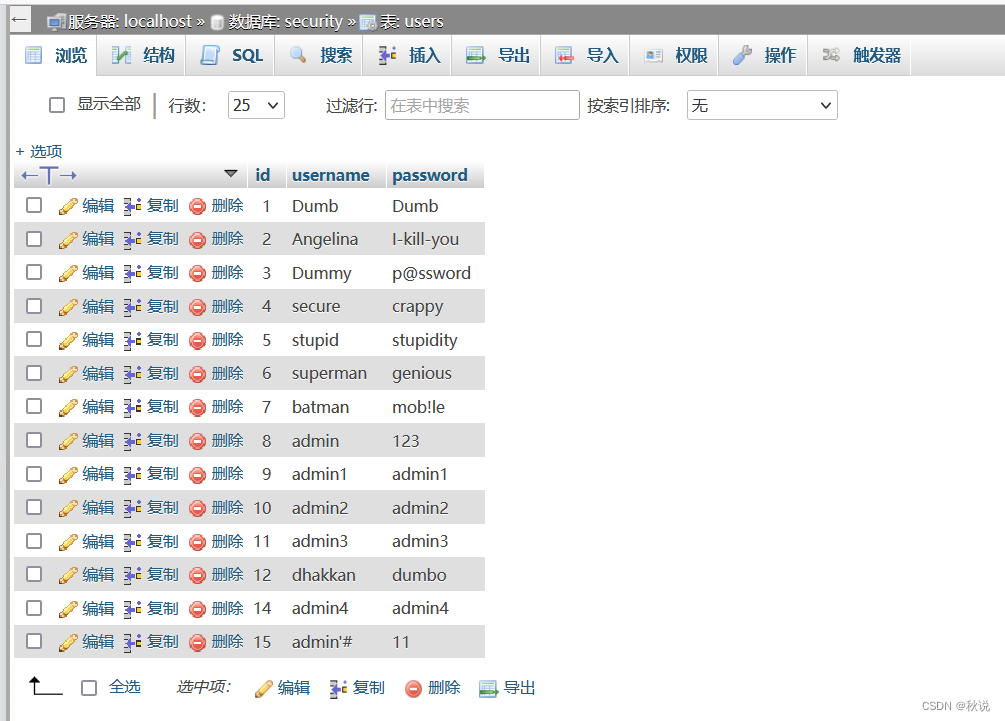
Task: Click the bottom pencil edit-selected icon
Action: tap(263, 688)
